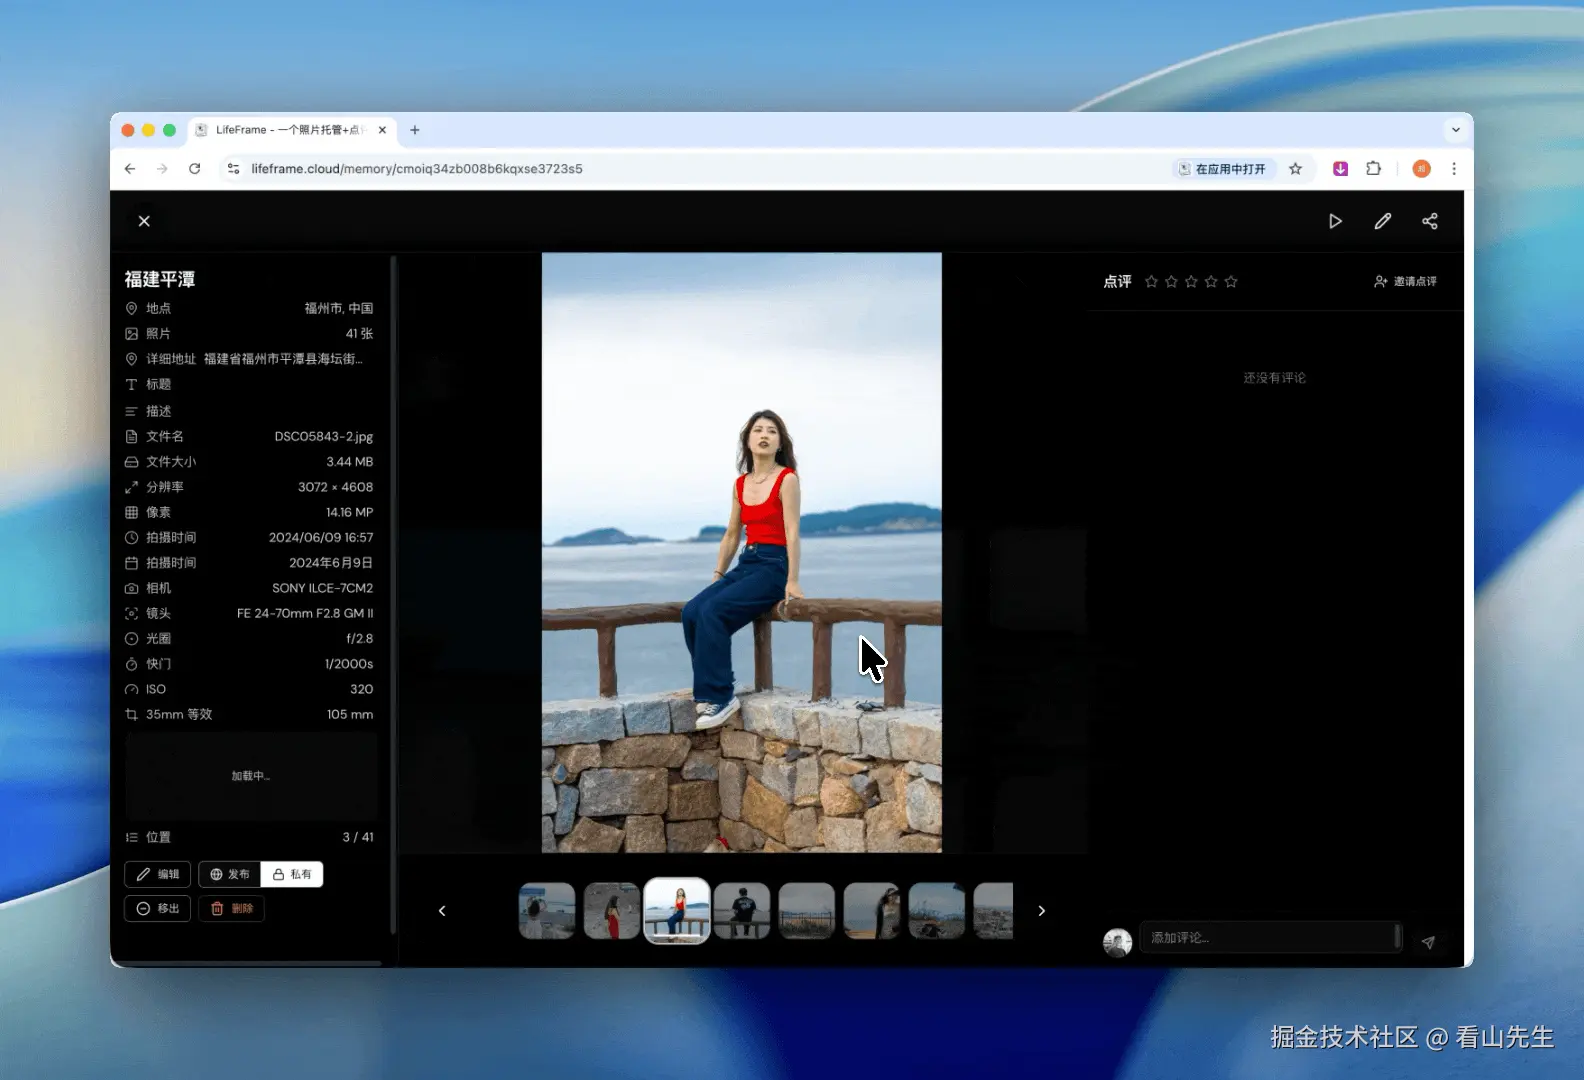Click the 加载中 loading map placeholder
The height and width of the screenshot is (1080, 1584).
click(x=251, y=776)
